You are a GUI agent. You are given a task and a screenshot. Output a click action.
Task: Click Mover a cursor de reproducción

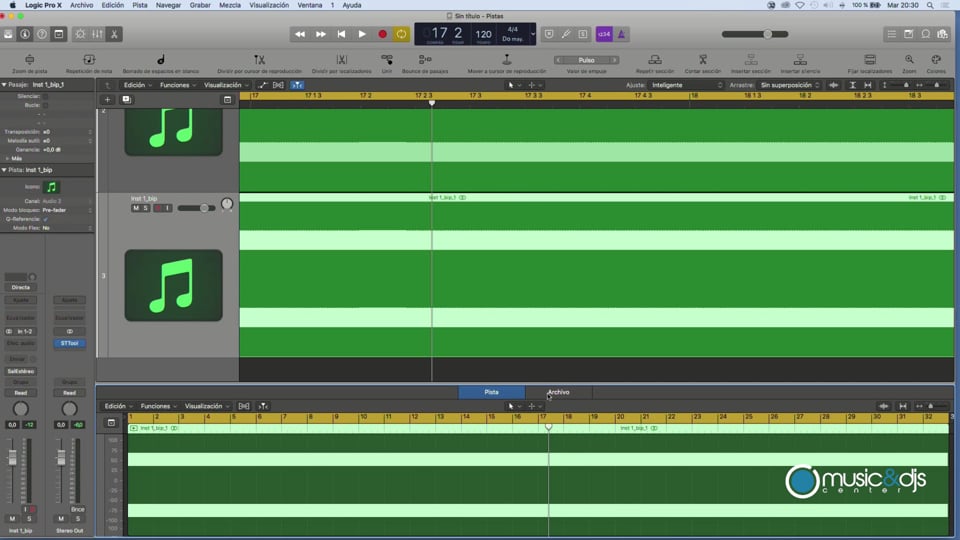[x=507, y=63]
